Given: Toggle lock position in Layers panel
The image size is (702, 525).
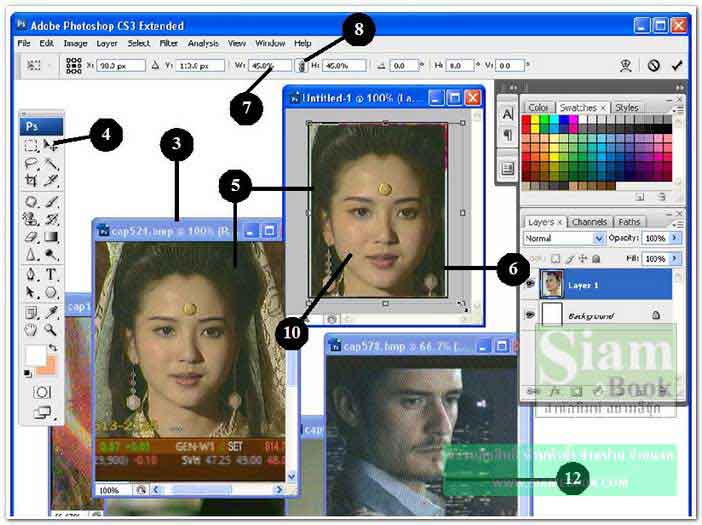Looking at the screenshot, I should point(583,259).
